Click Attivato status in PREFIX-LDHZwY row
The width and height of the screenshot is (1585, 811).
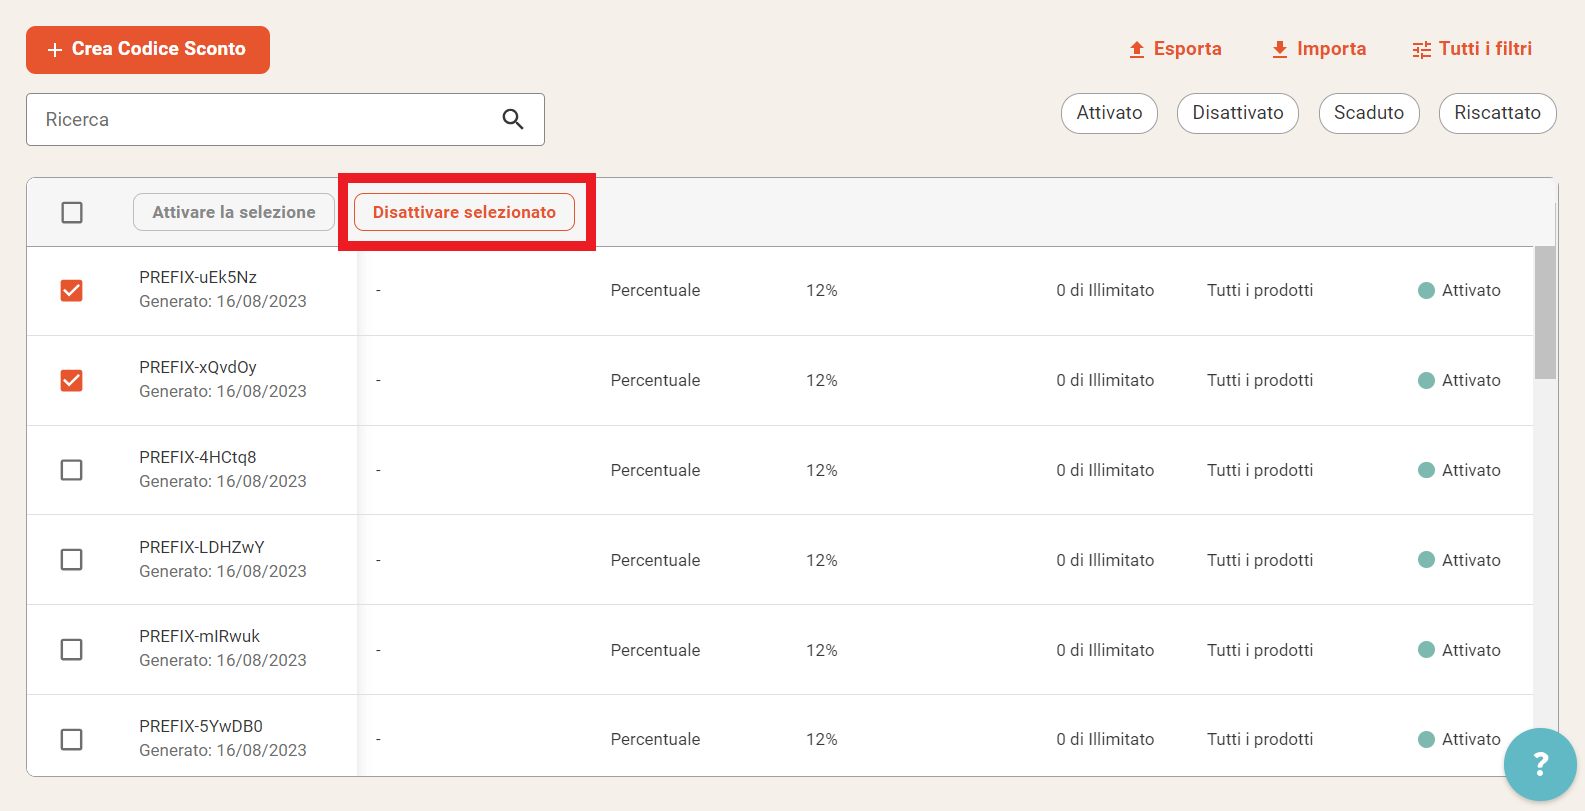(x=1460, y=560)
